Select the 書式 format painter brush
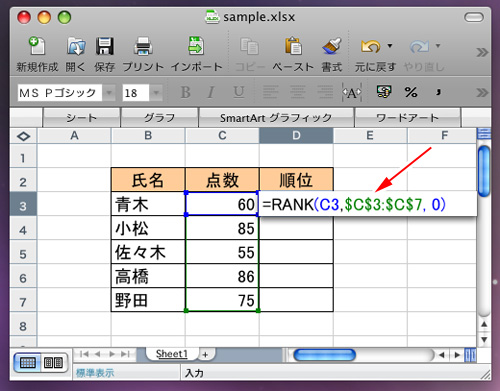The width and height of the screenshot is (500, 391). point(332,46)
